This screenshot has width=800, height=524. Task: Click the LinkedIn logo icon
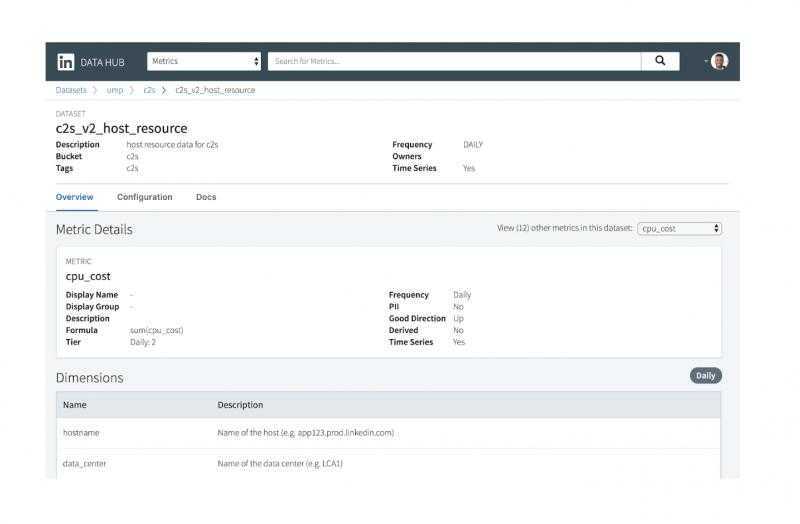tap(65, 62)
